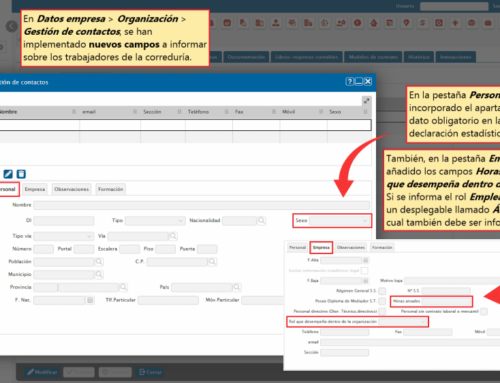Expand the Tipo dropdown
The height and width of the screenshot is (383, 500).
155,221
